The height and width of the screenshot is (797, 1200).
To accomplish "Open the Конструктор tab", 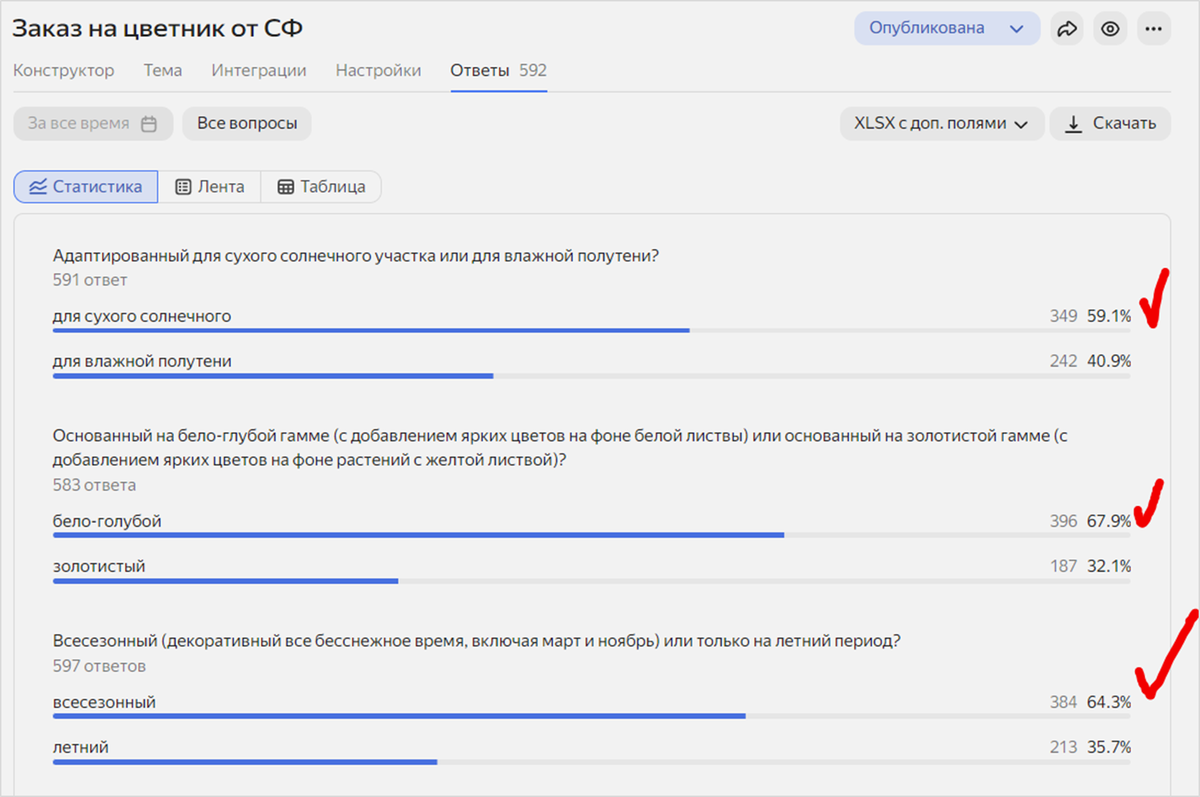I will tap(64, 71).
